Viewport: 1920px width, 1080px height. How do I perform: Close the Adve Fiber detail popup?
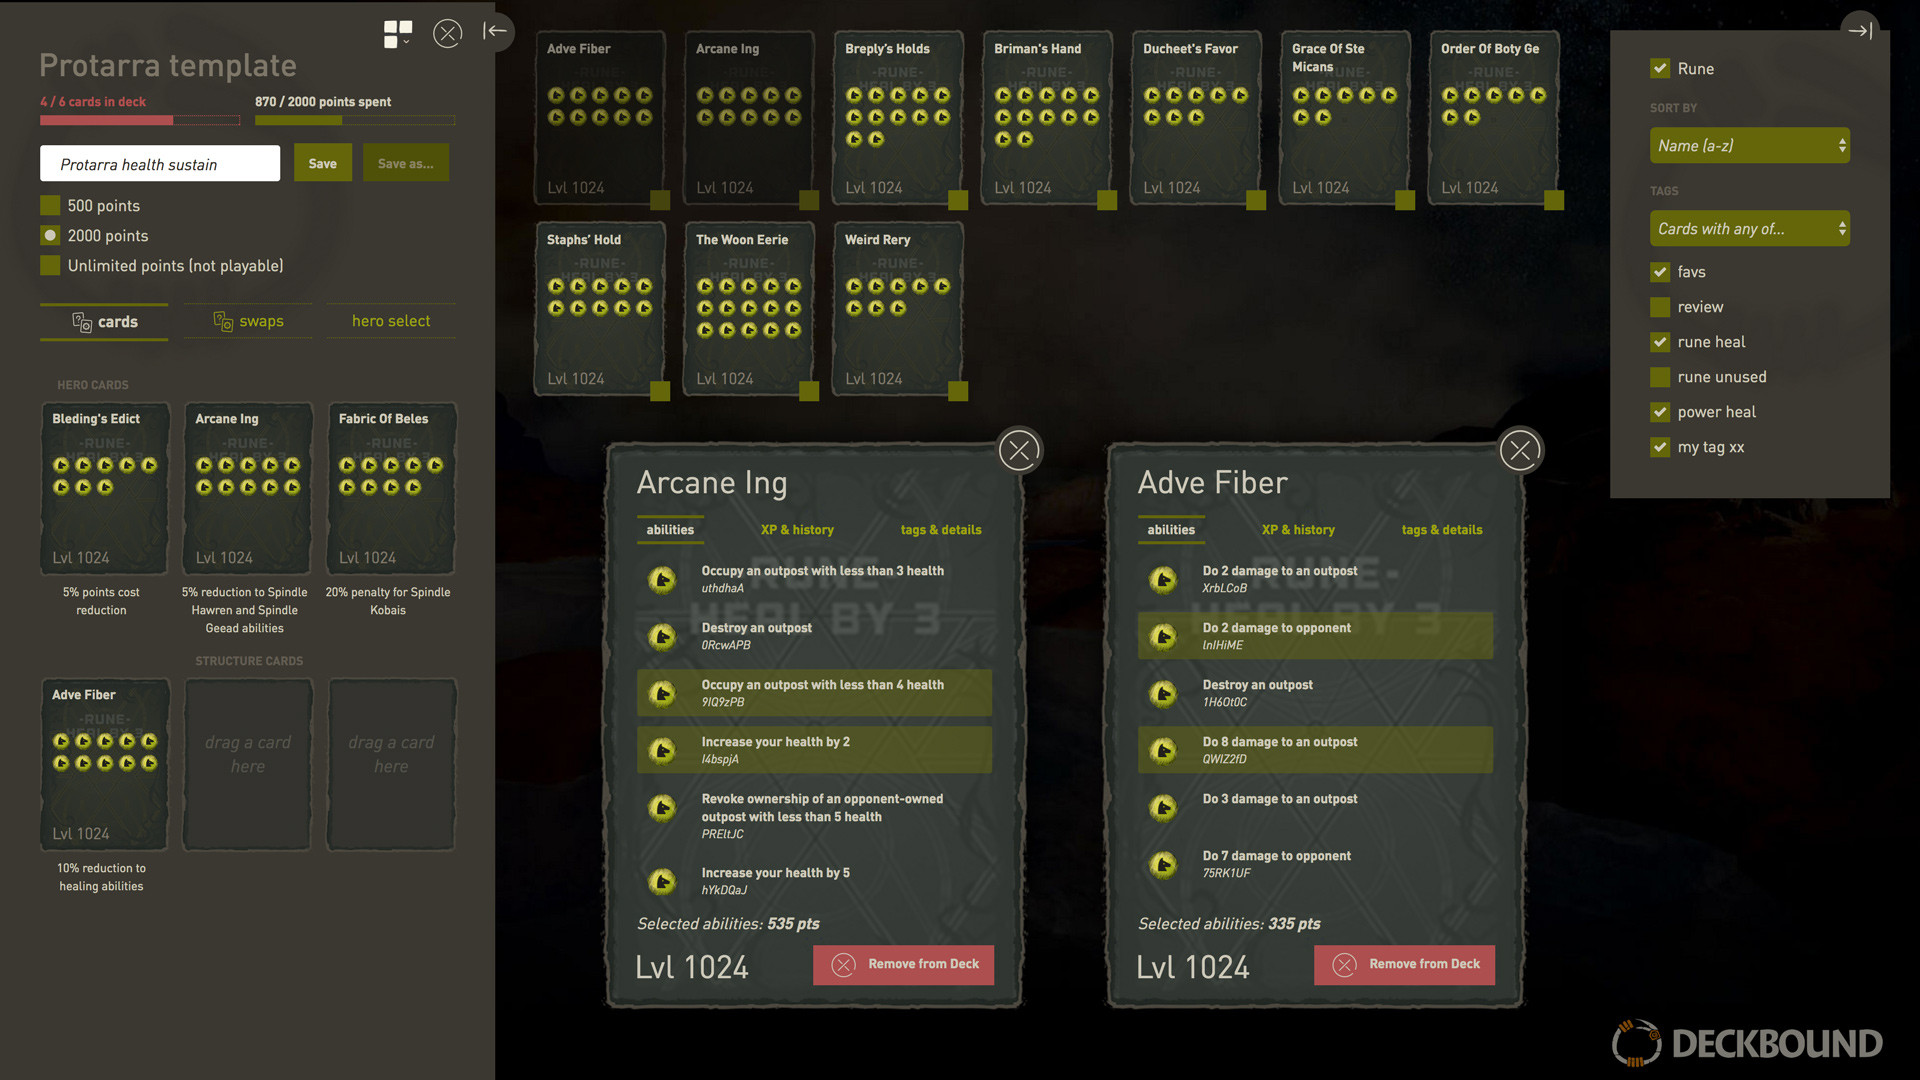coord(1520,451)
